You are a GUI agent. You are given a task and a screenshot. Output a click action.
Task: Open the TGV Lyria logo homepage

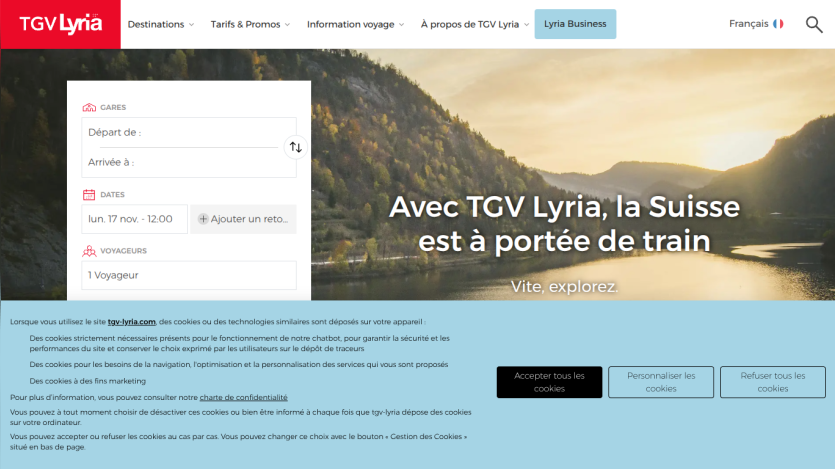point(60,24)
